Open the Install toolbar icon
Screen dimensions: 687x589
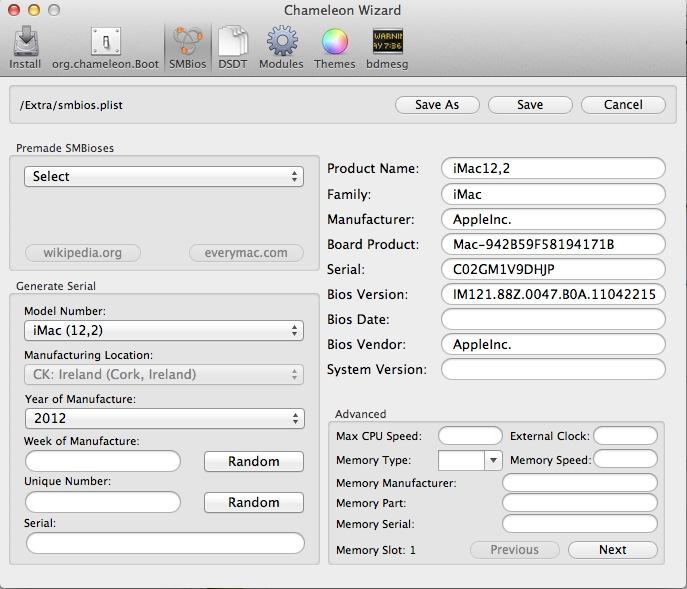click(x=25, y=47)
